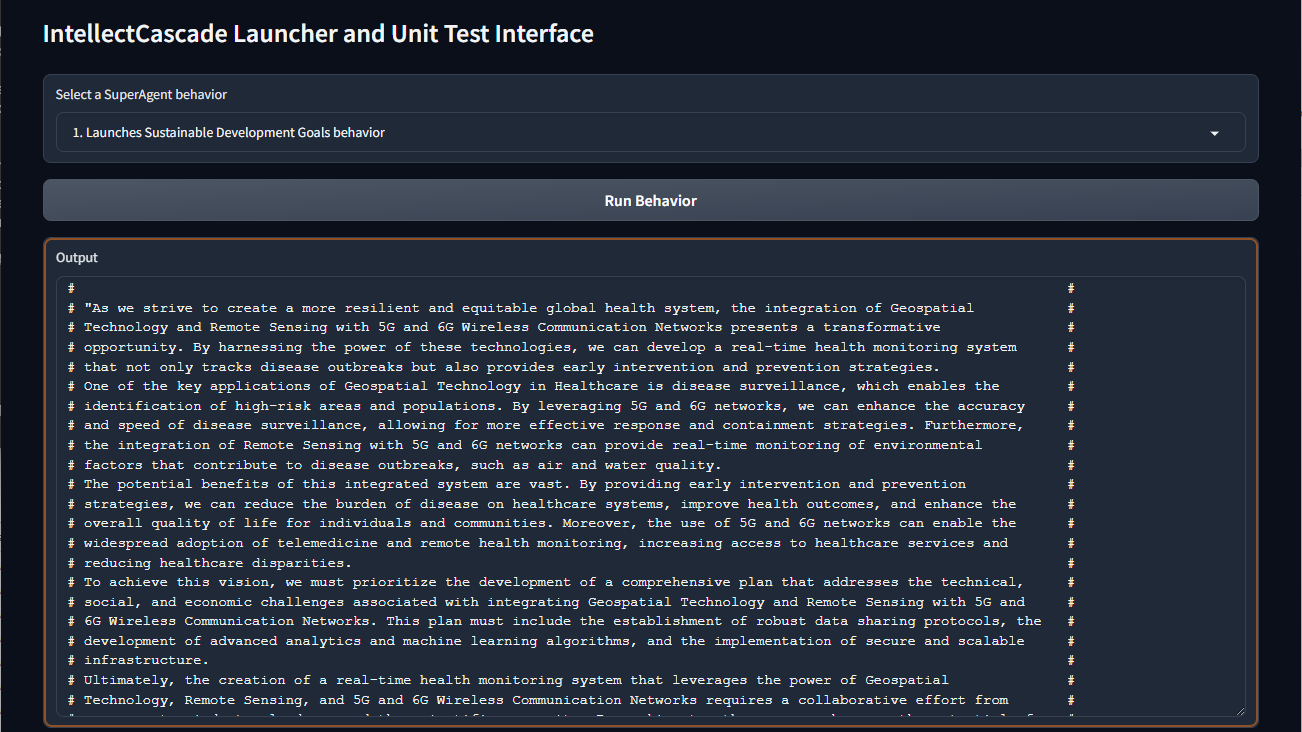
Task: Click the line starting 'Ultimately, the creation'
Action: coord(515,680)
